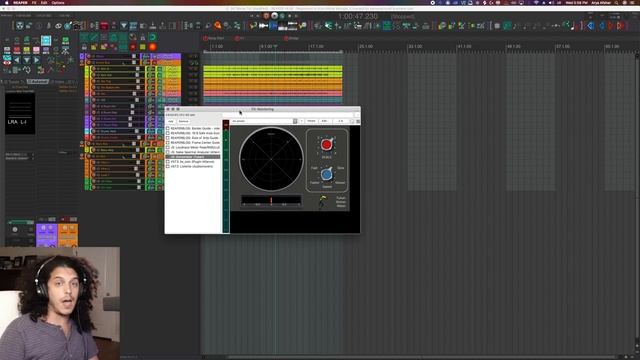Viewport: 640px width, 360px height.
Task: Open the FX menu
Action: click(x=34, y=2)
